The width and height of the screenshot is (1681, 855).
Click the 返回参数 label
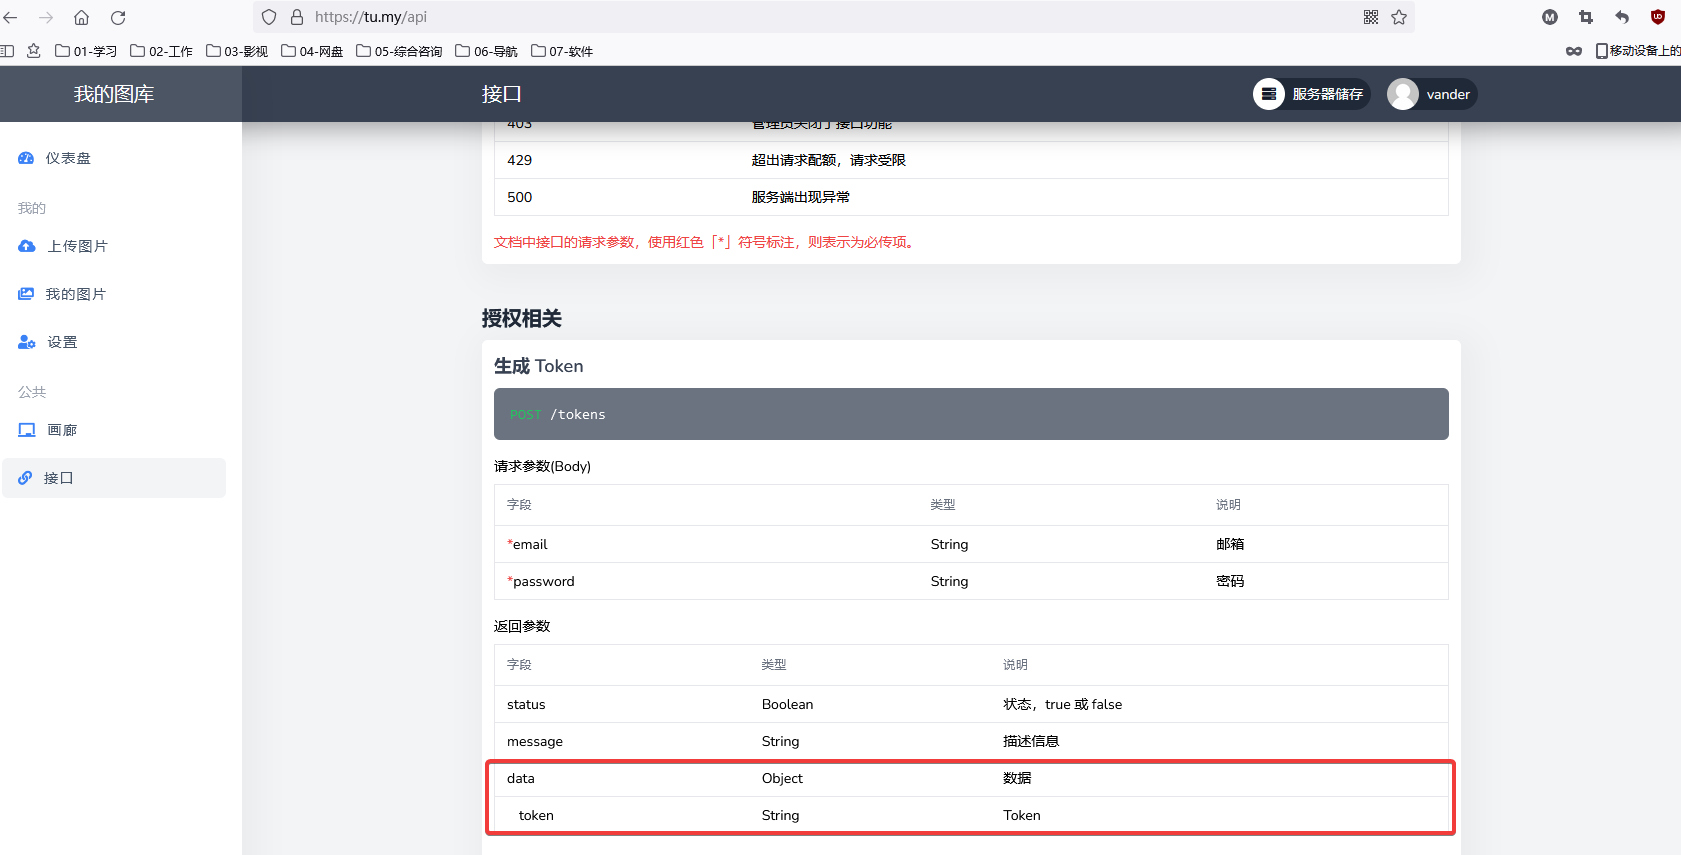[522, 626]
